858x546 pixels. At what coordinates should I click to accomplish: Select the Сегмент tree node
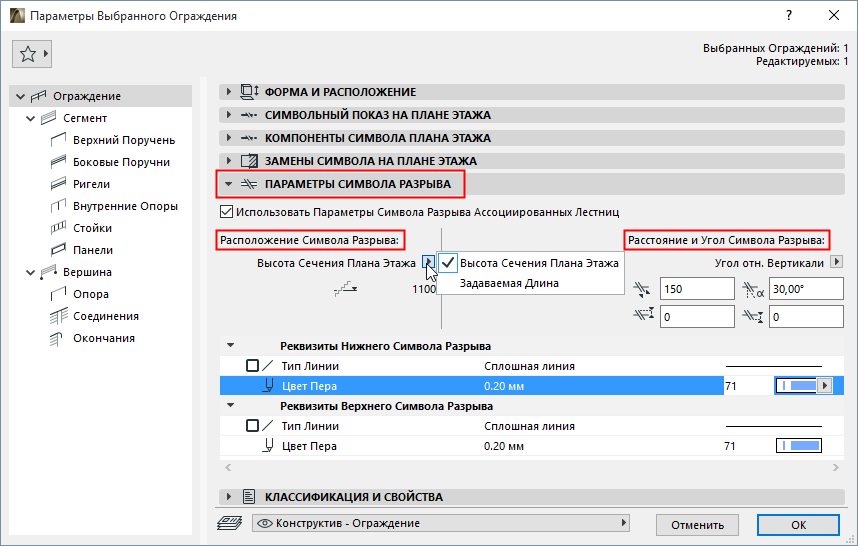click(85, 118)
